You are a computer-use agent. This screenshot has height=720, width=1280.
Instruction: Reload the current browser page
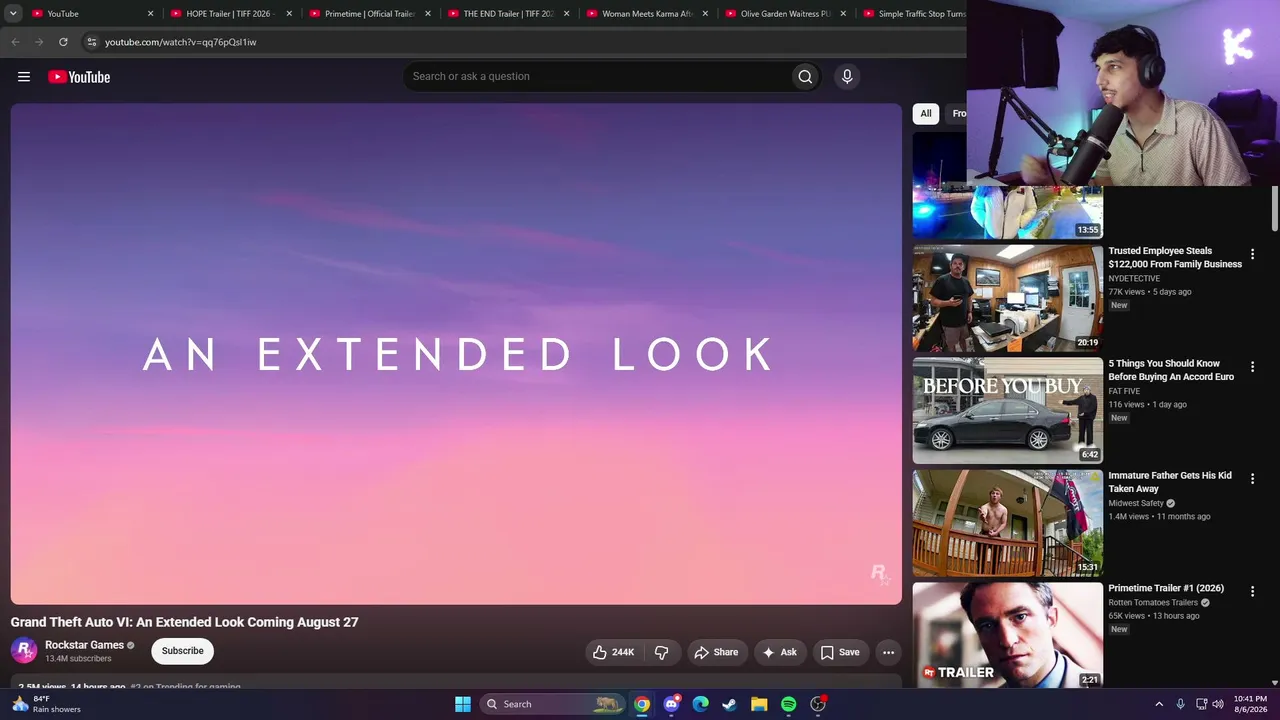[63, 42]
